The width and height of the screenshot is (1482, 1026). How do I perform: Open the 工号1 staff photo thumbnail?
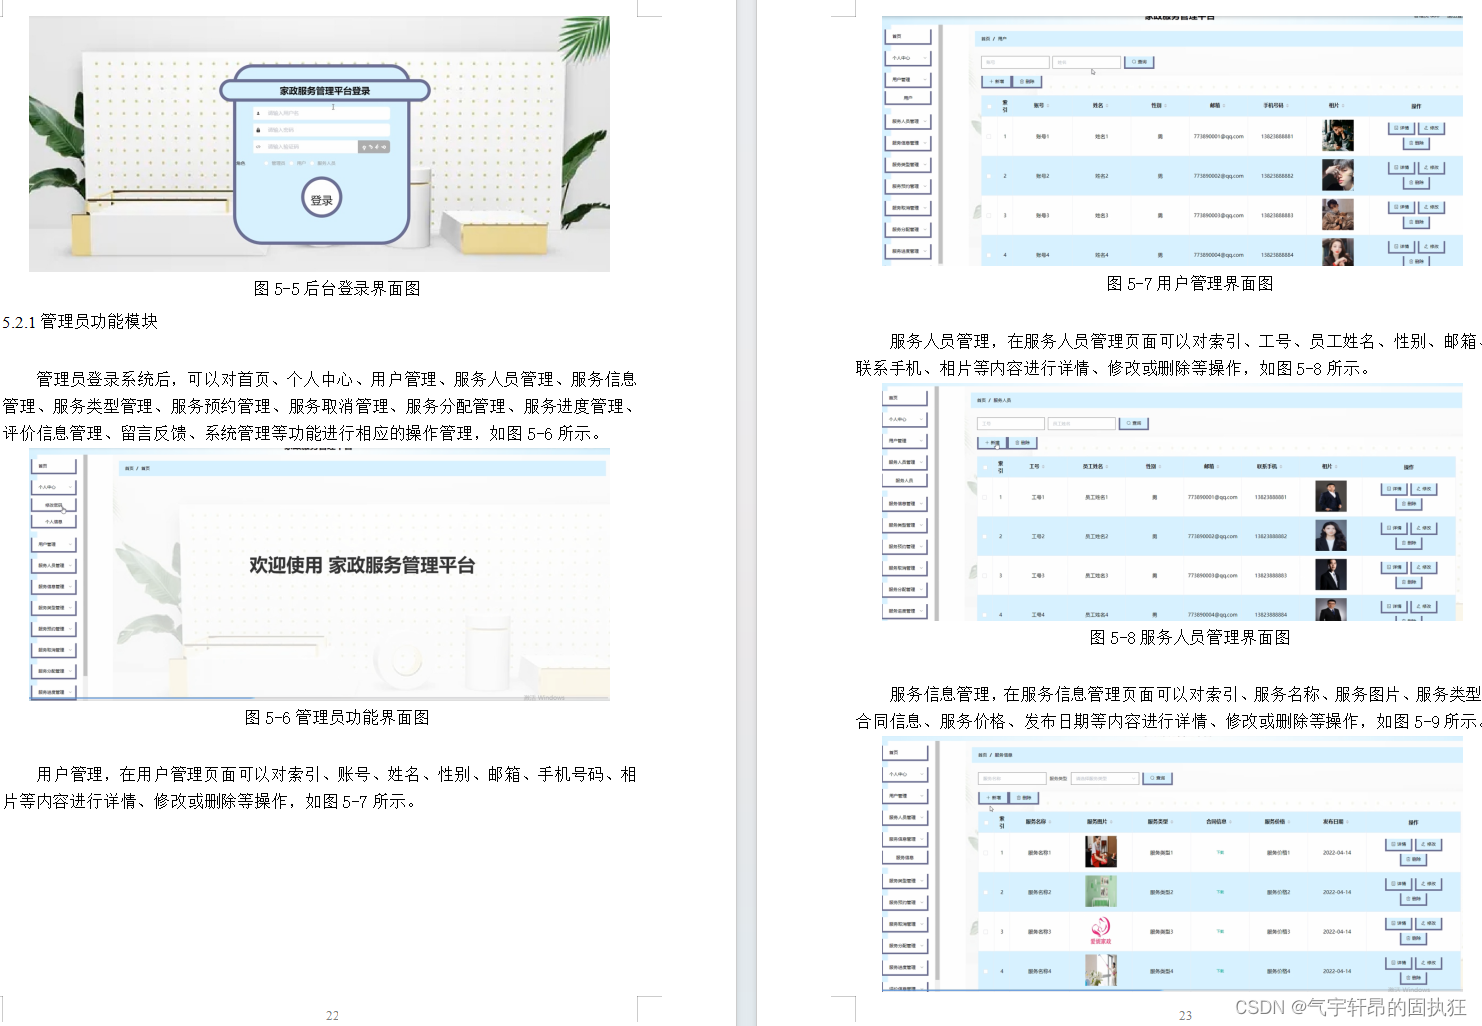pos(1331,496)
